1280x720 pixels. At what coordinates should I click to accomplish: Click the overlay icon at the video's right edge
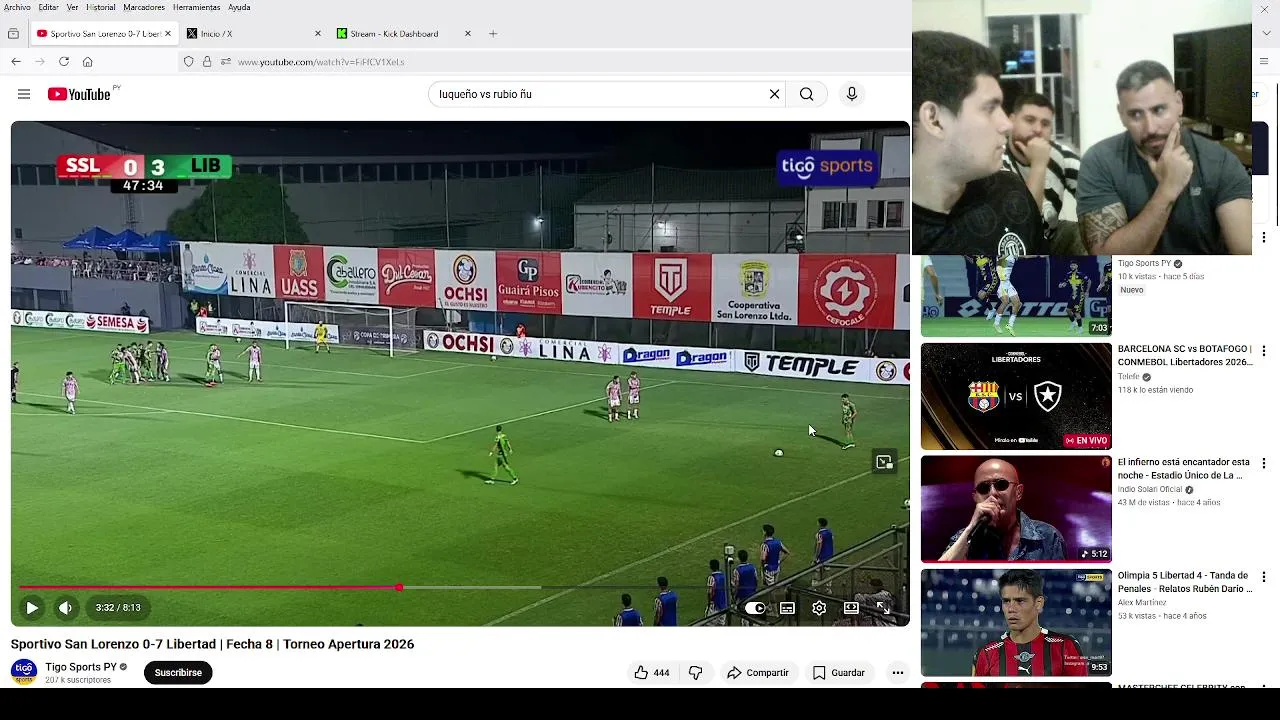point(884,462)
